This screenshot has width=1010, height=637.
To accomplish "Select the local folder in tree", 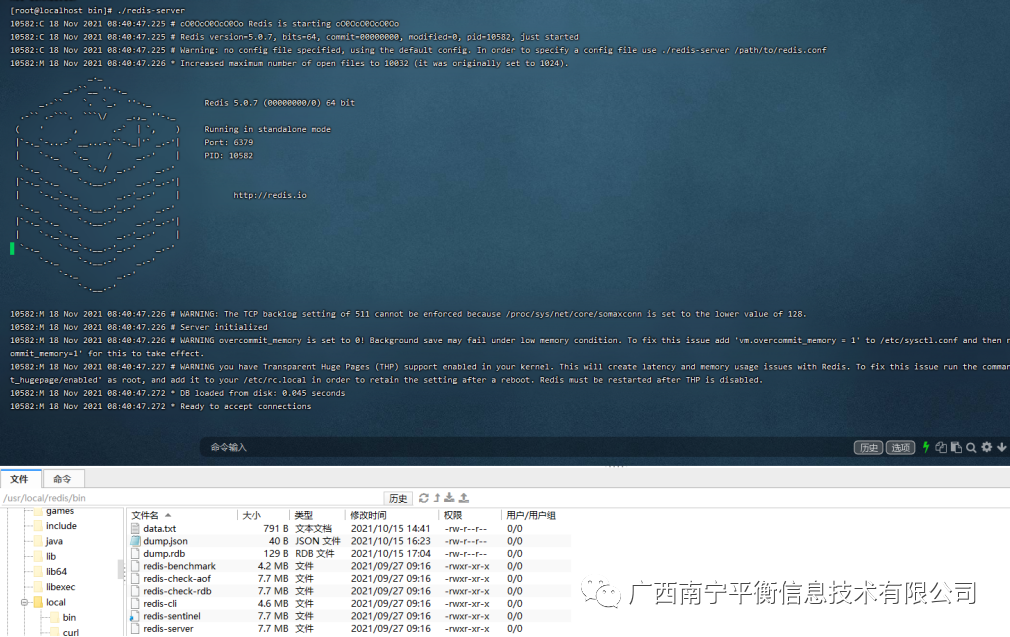I will pos(55,602).
